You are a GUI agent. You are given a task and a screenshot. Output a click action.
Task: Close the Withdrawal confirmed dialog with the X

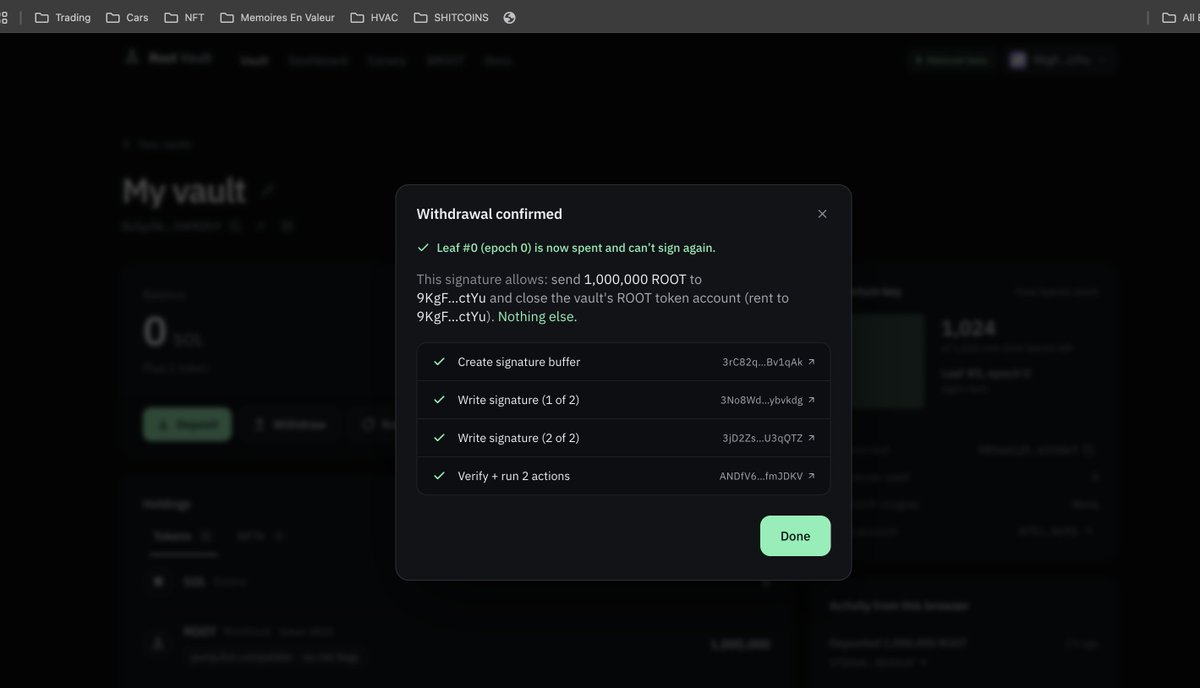[822, 214]
